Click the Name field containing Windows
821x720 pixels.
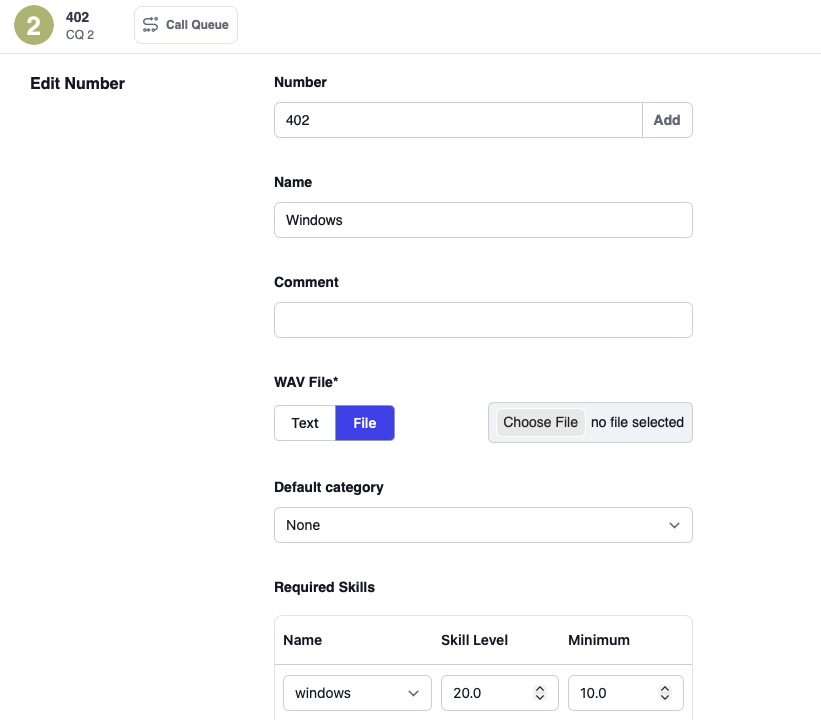pos(483,220)
